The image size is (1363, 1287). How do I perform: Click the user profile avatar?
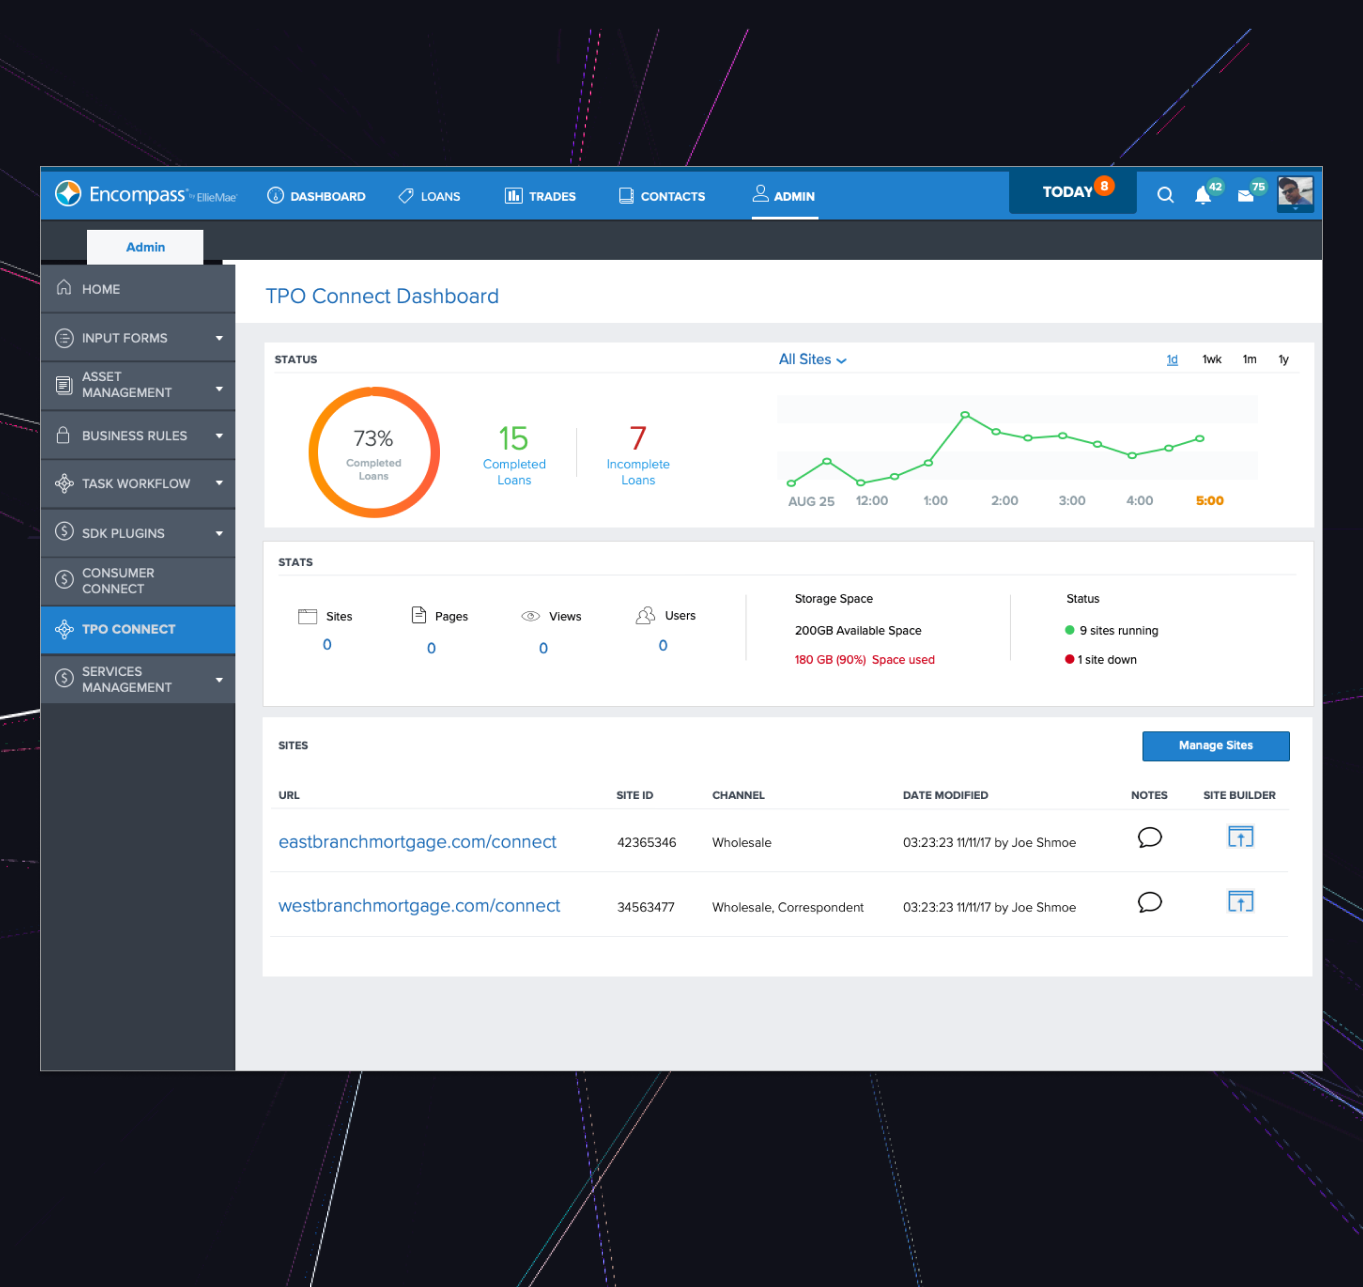pos(1295,193)
